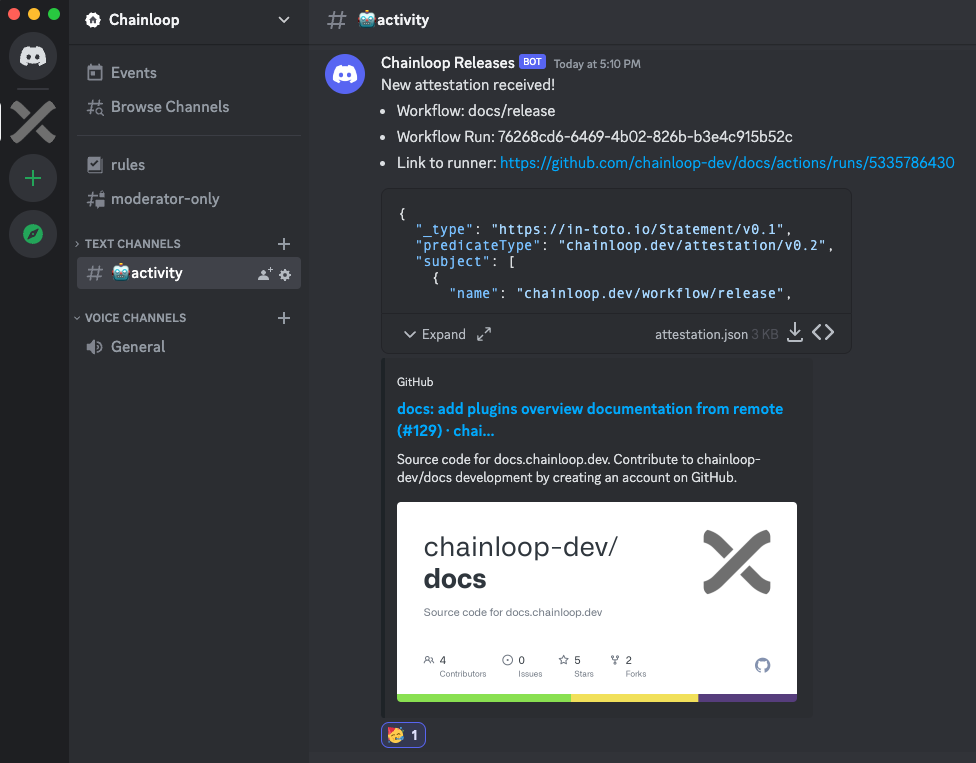Open the Chainloop server dropdown menu
The height and width of the screenshot is (763, 976).
[284, 20]
